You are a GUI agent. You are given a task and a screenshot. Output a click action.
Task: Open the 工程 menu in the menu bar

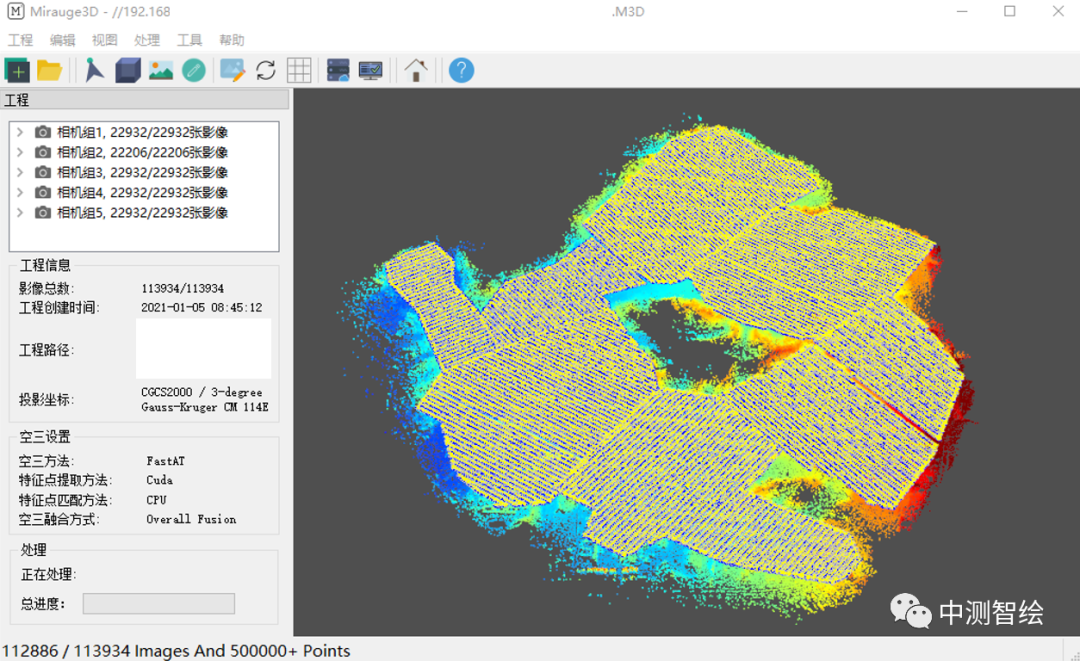pyautogui.click(x=20, y=40)
